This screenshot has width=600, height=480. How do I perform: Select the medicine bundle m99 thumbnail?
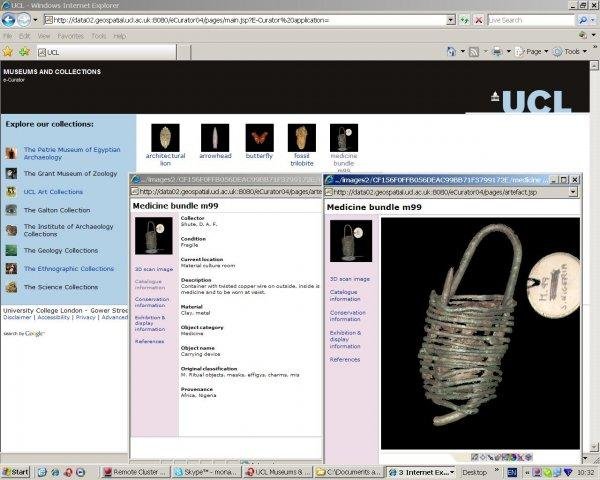pyautogui.click(x=344, y=138)
